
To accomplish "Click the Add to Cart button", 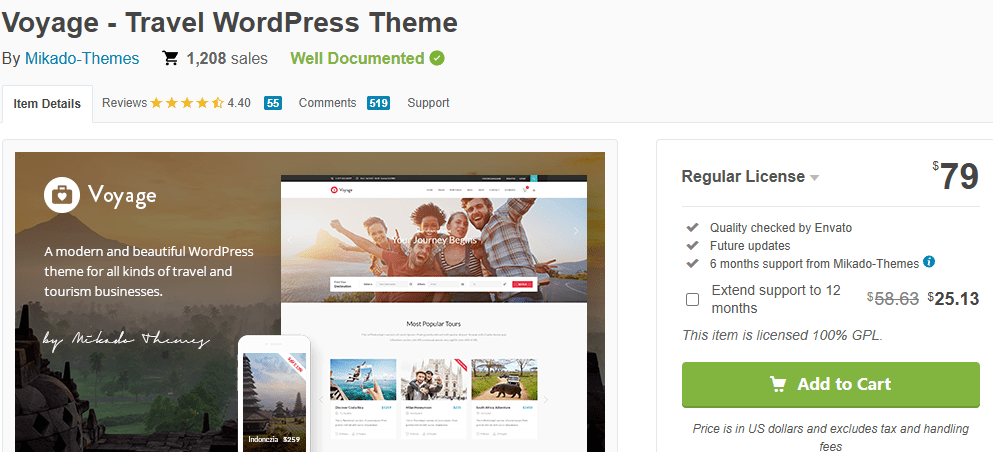I will click(x=830, y=384).
